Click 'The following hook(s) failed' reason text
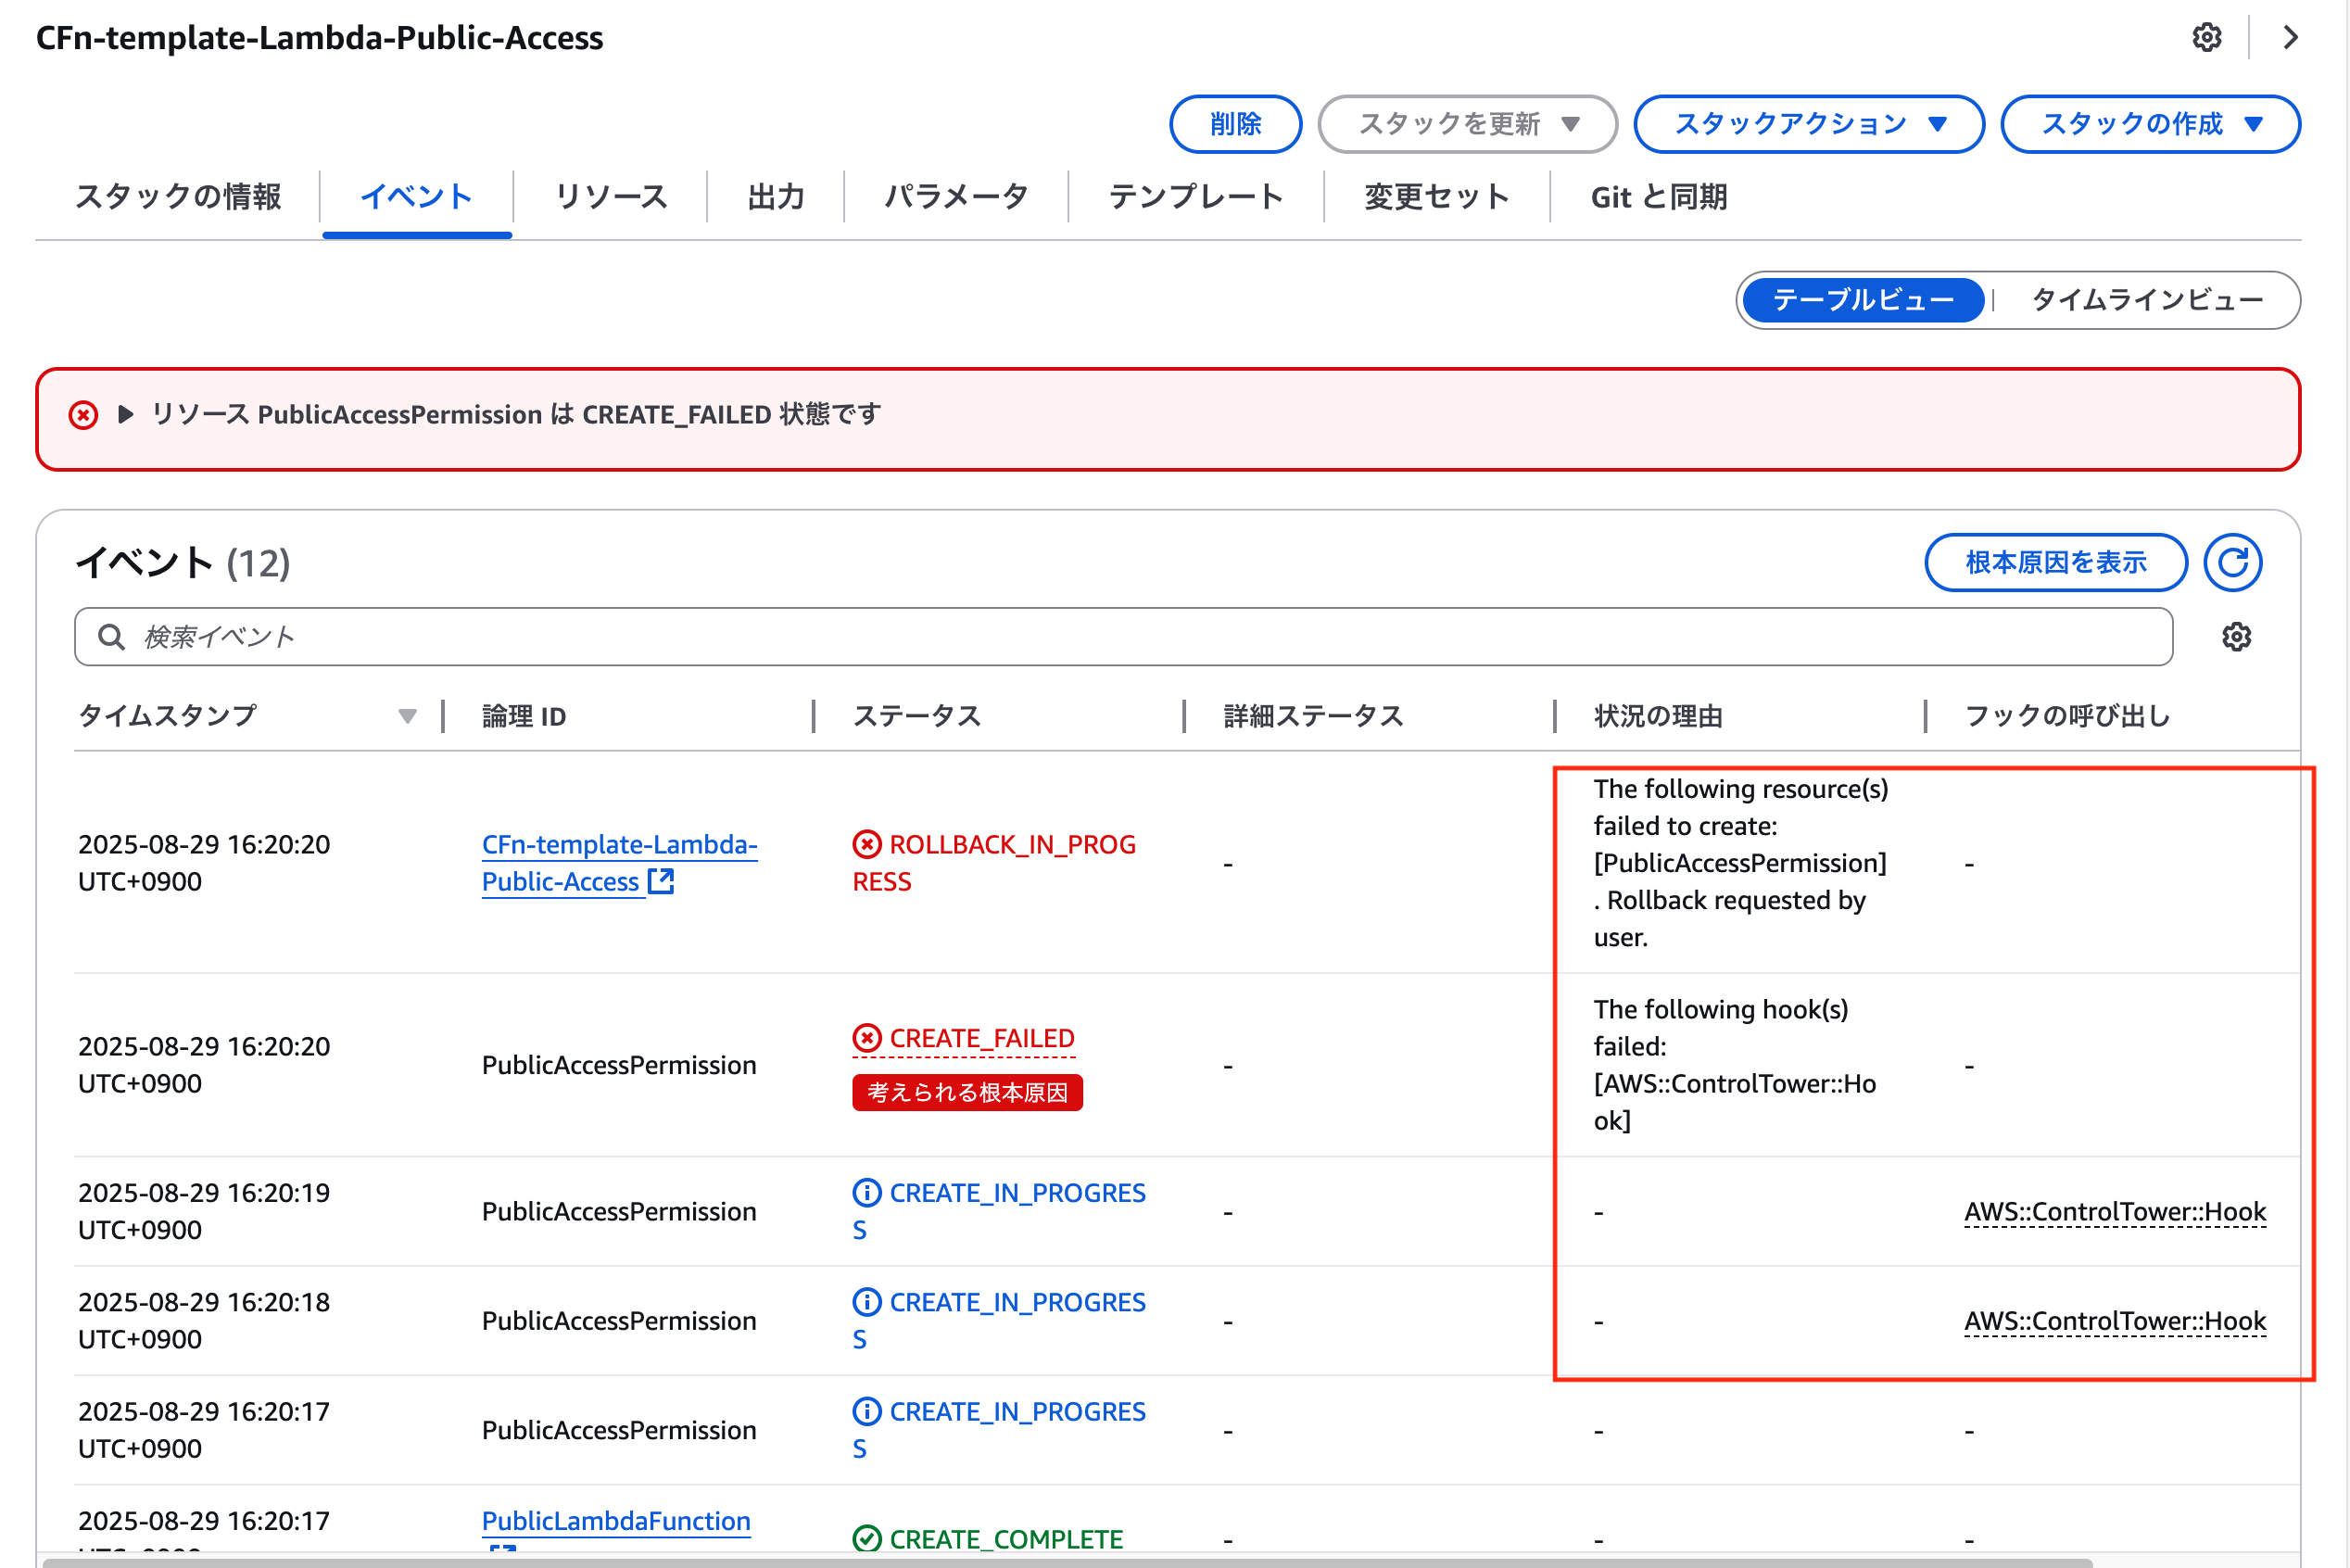Viewport: 2350px width, 1568px height. click(1735, 1065)
